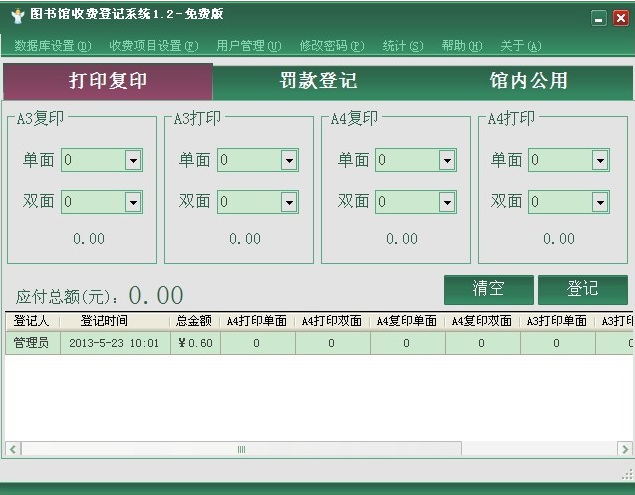Switch to 馆内公用 tab

(528, 81)
